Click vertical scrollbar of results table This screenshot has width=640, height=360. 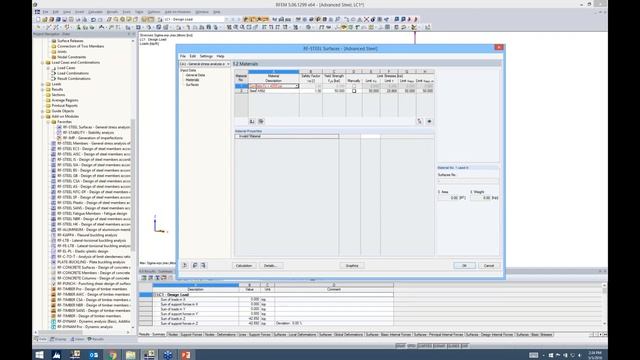coord(604,292)
